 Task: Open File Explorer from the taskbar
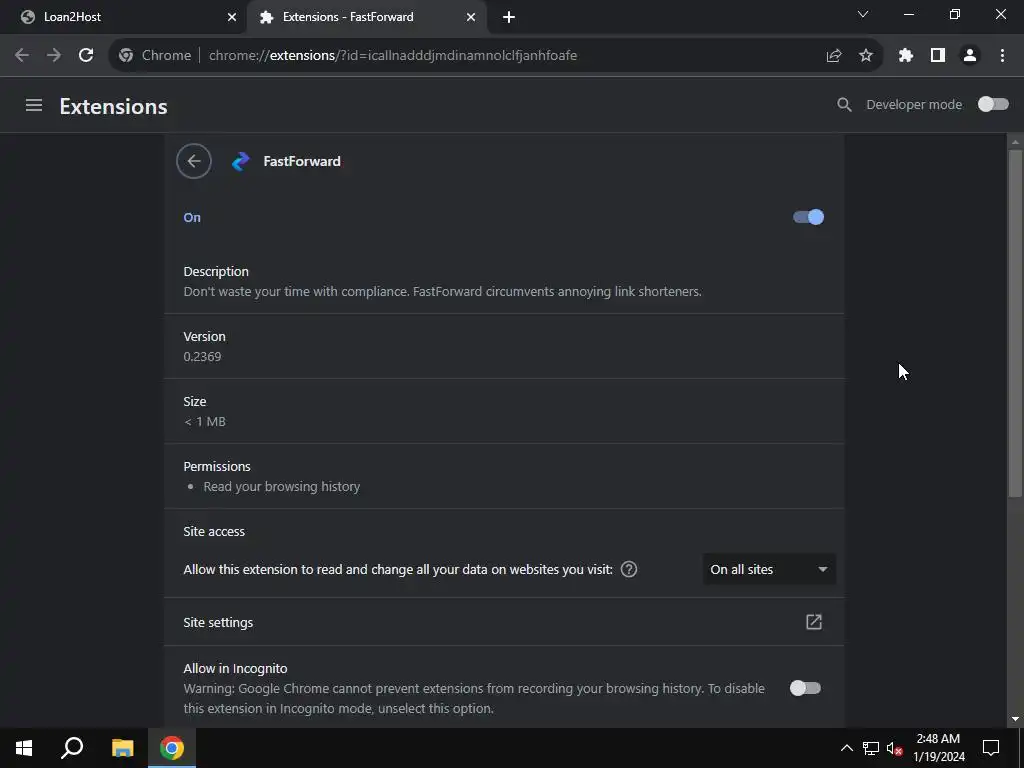point(122,748)
